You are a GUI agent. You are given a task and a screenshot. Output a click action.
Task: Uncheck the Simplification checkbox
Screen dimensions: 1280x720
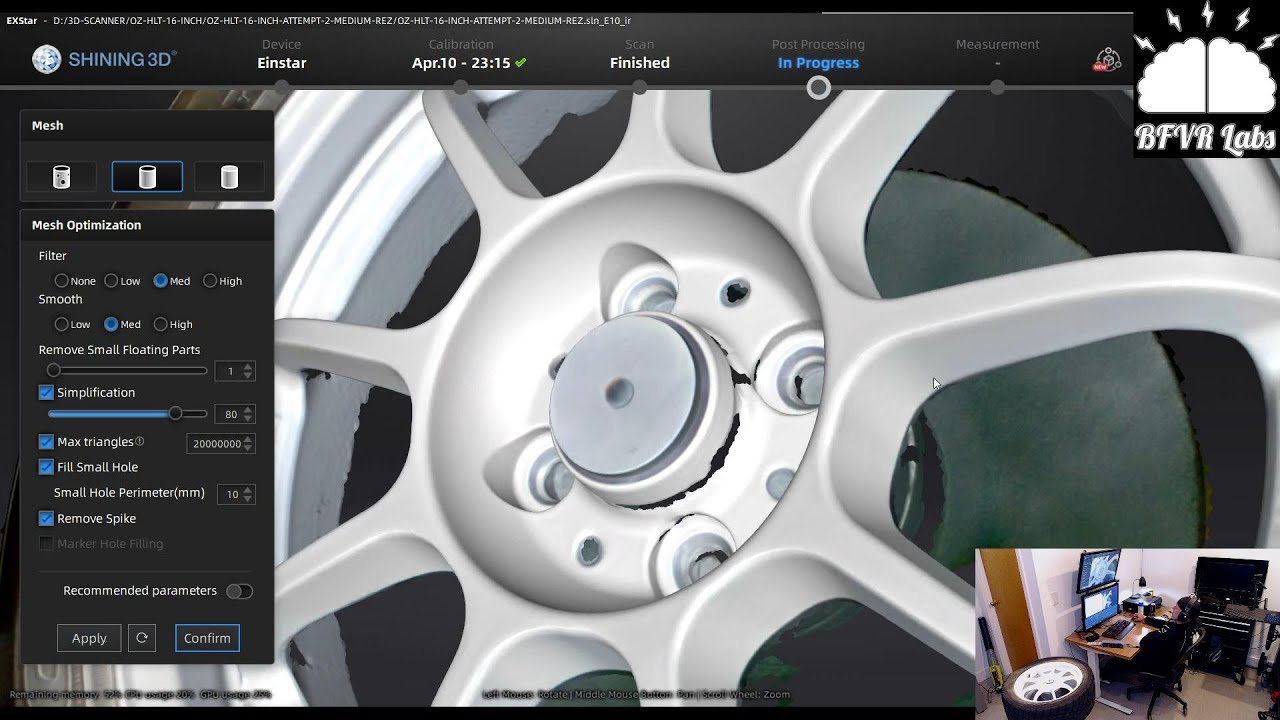pos(46,392)
